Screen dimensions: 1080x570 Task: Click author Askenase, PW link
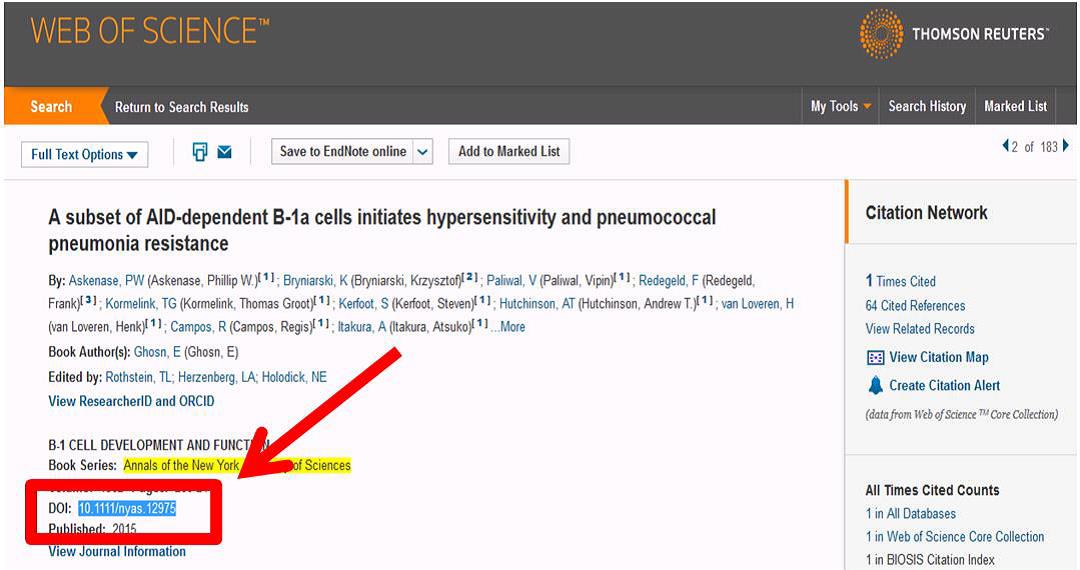(x=106, y=281)
